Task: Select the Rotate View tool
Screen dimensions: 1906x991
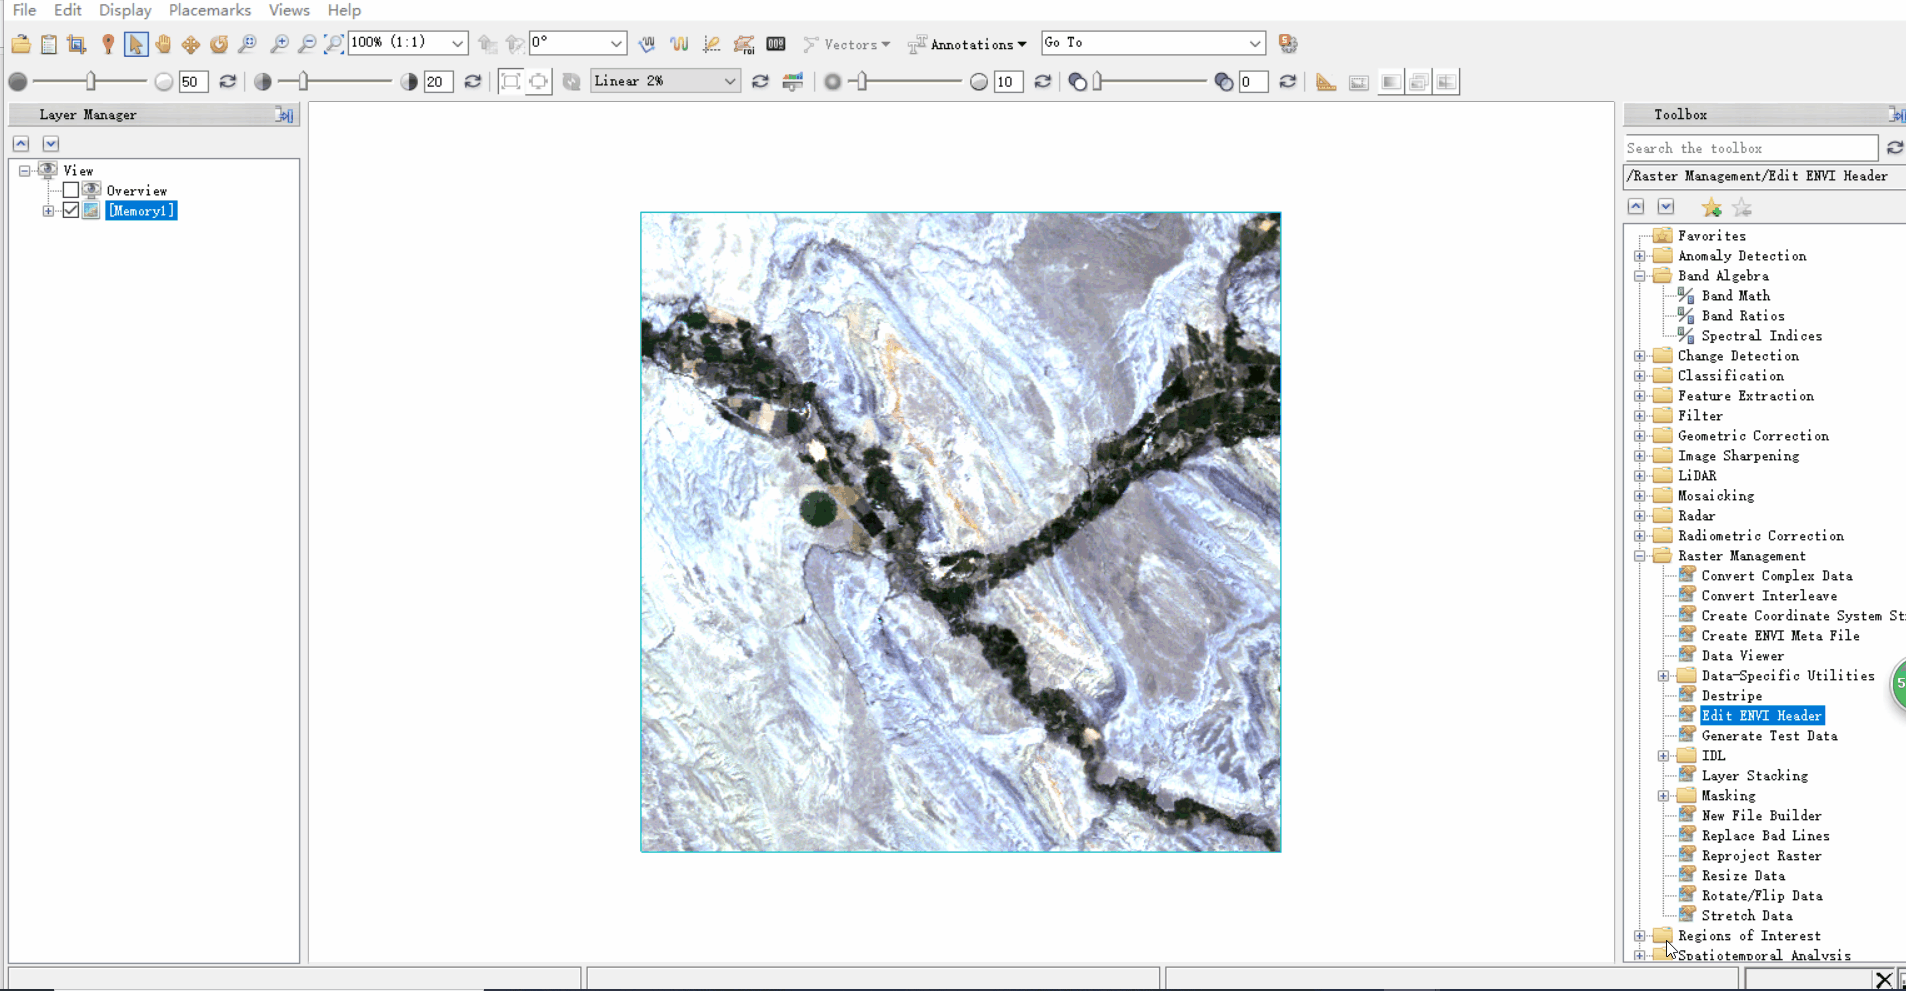Action: pos(219,44)
